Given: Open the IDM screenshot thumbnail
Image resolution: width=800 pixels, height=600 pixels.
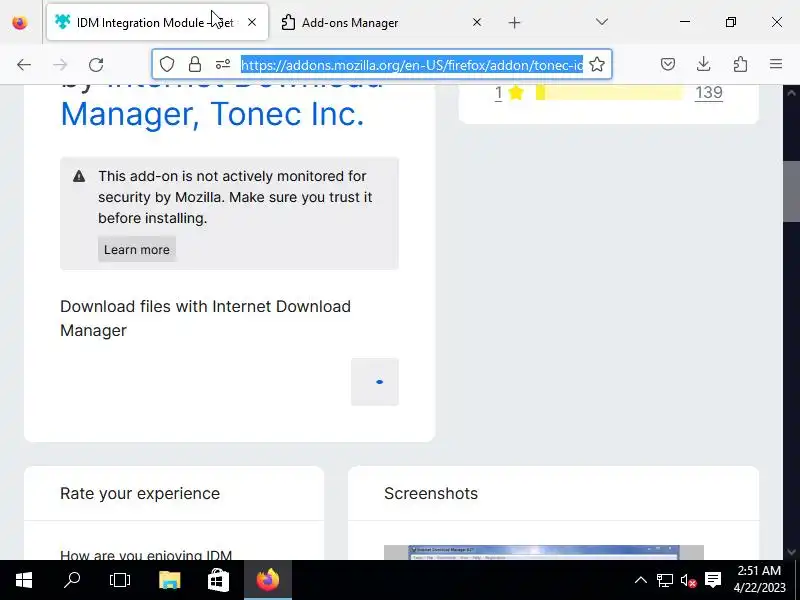Looking at the screenshot, I should (544, 552).
